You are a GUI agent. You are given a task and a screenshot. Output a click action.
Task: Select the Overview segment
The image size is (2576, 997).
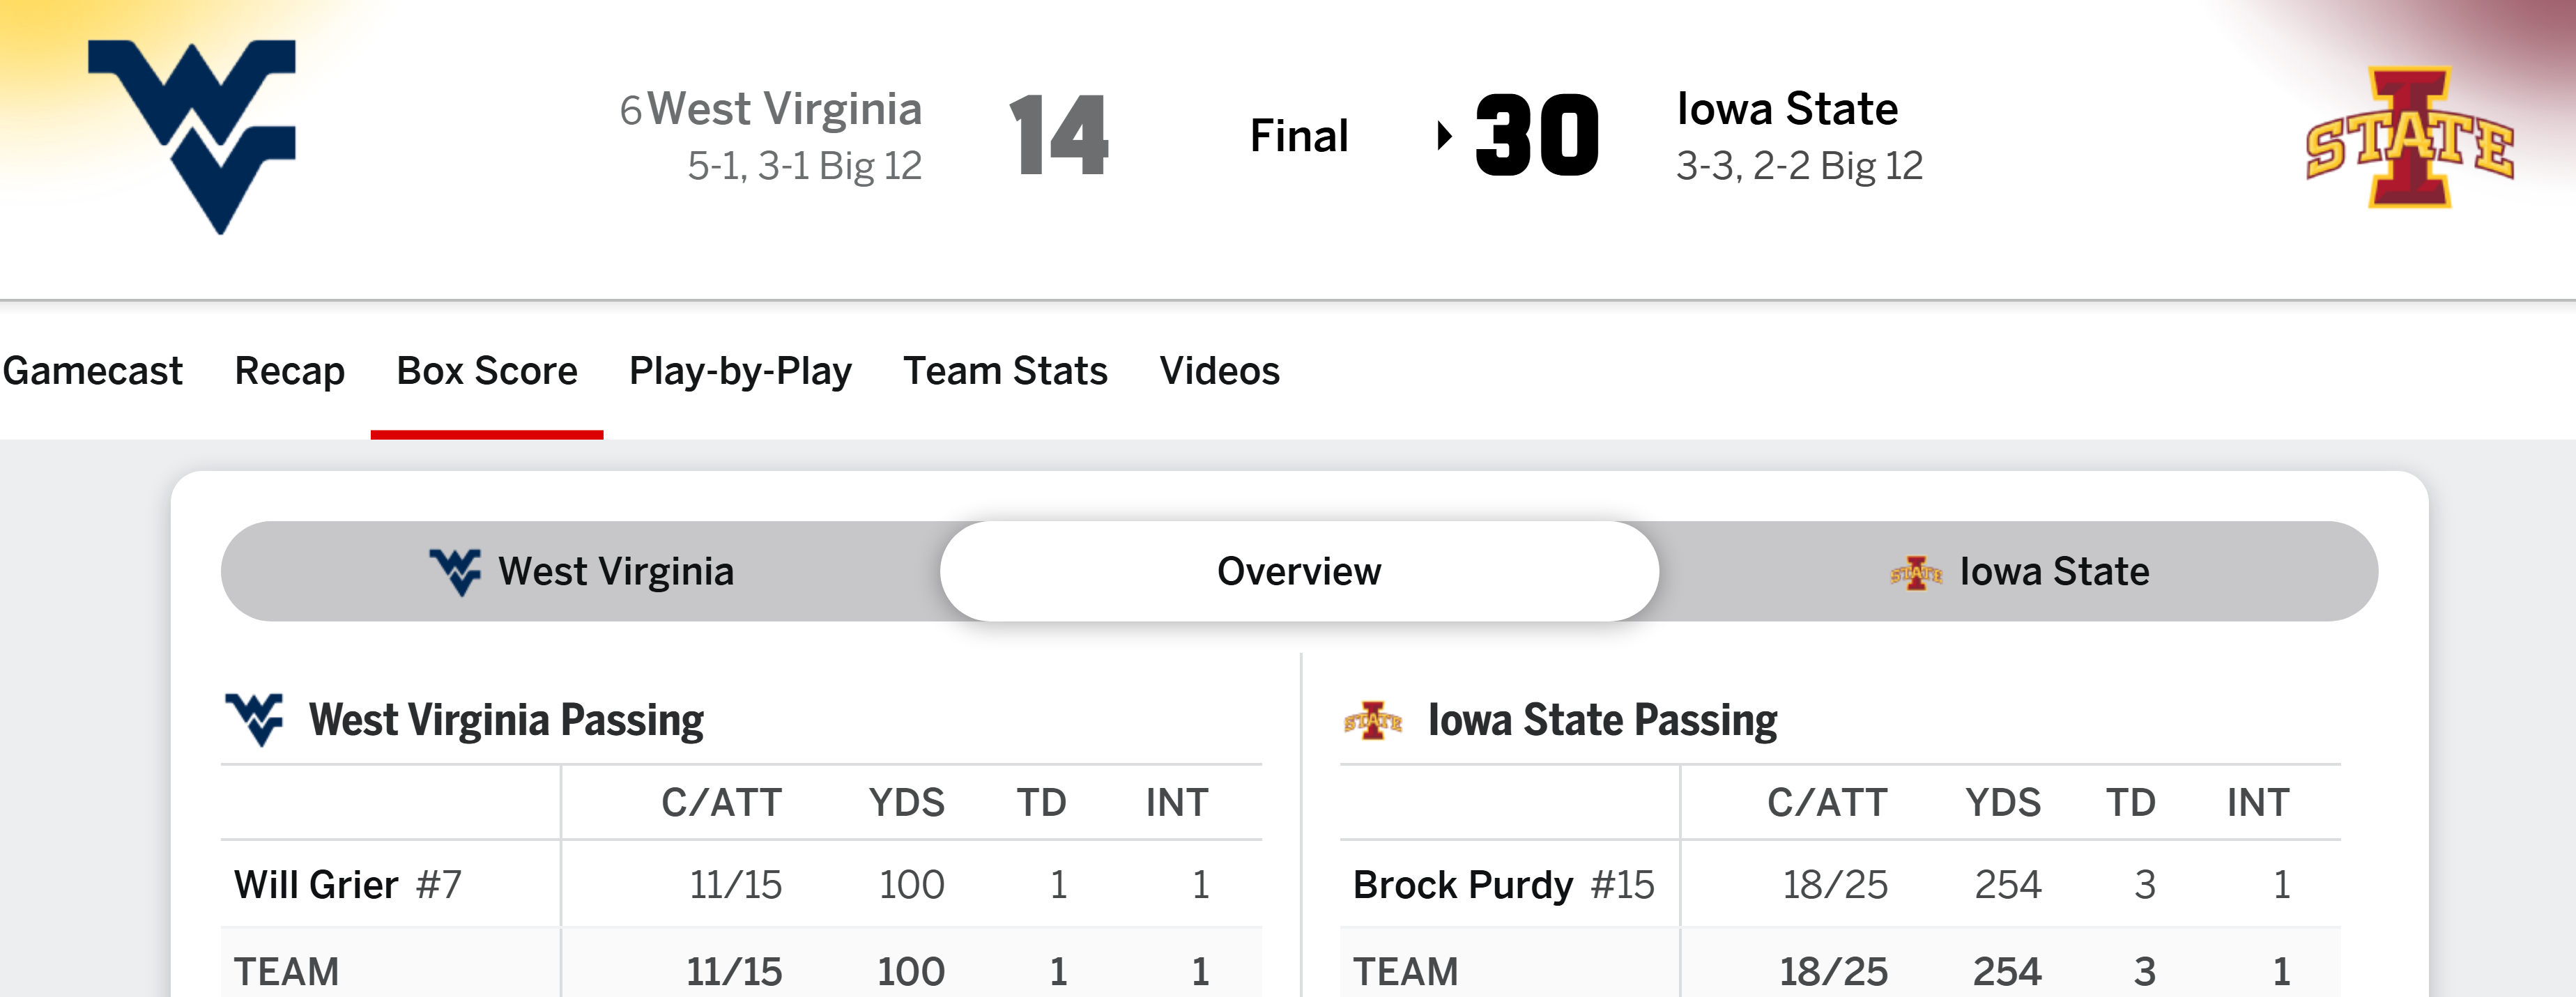point(1298,572)
